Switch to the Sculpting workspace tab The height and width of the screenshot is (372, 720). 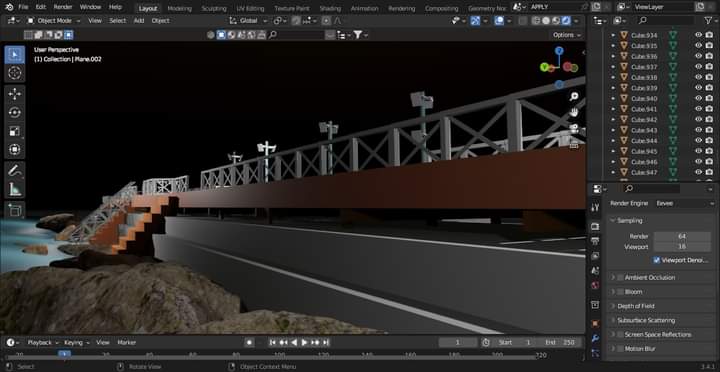click(214, 8)
